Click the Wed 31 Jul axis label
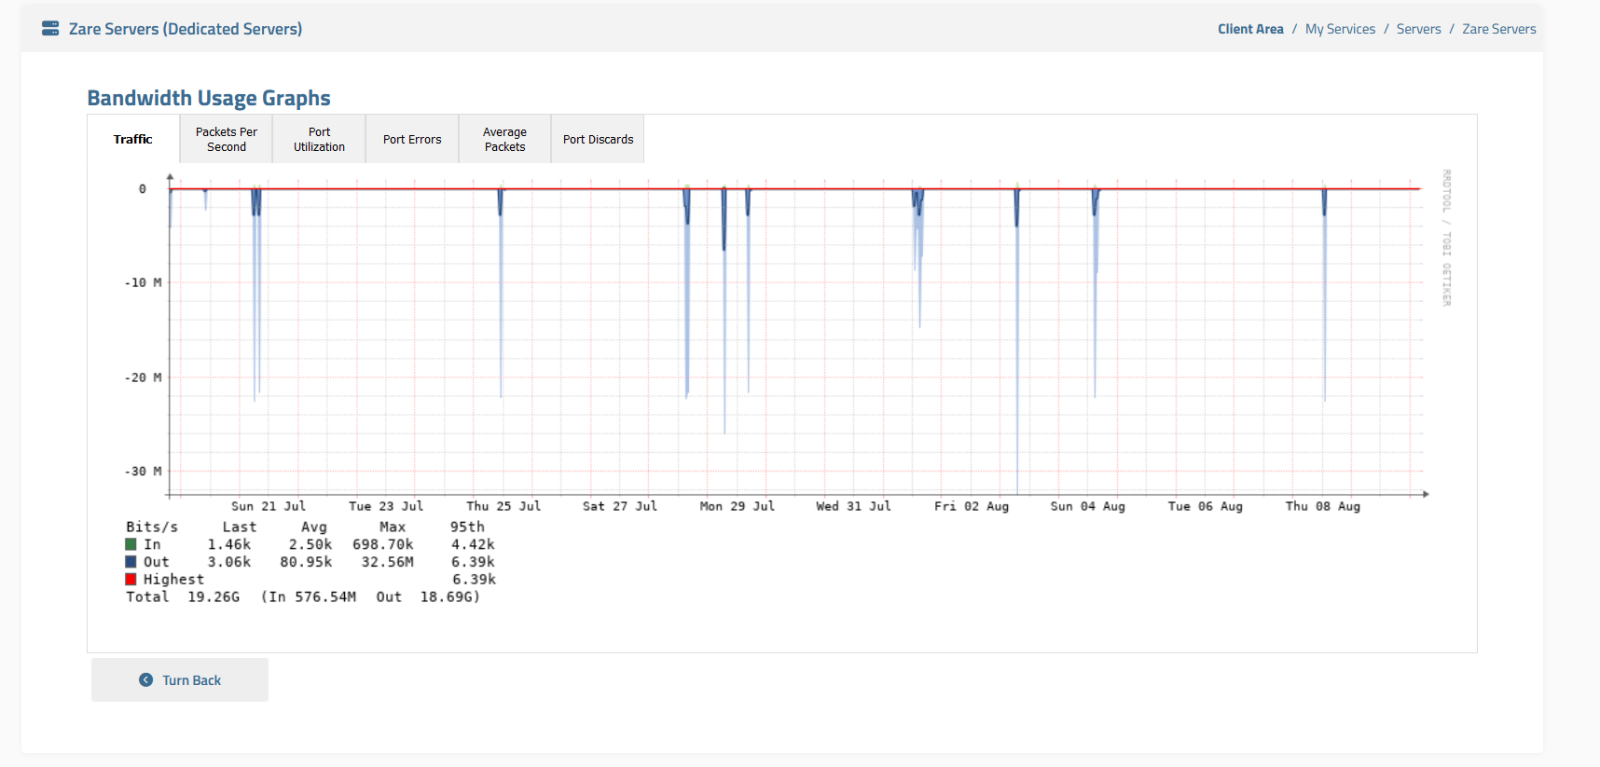Screen dimensions: 1600x767 (x=853, y=506)
